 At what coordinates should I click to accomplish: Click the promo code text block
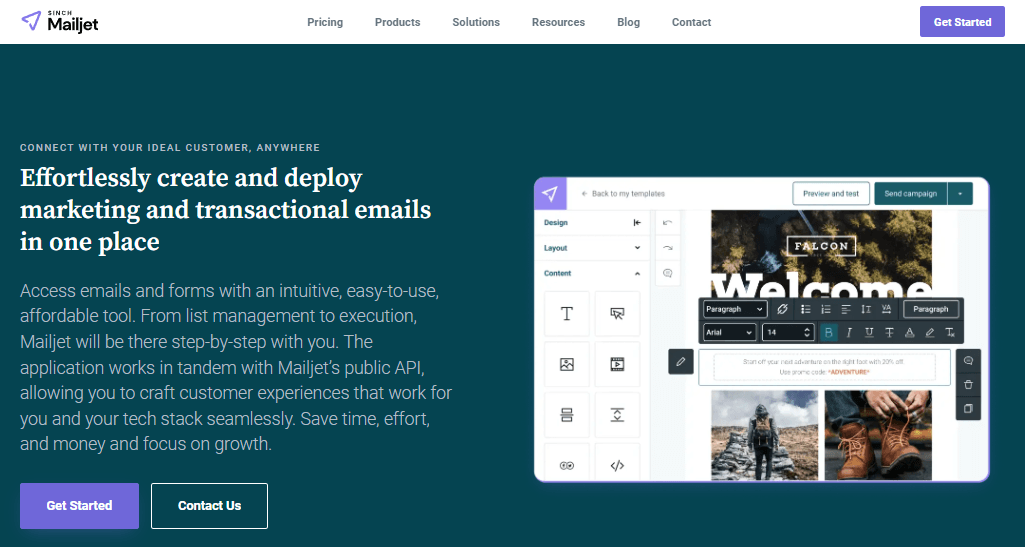[824, 367]
